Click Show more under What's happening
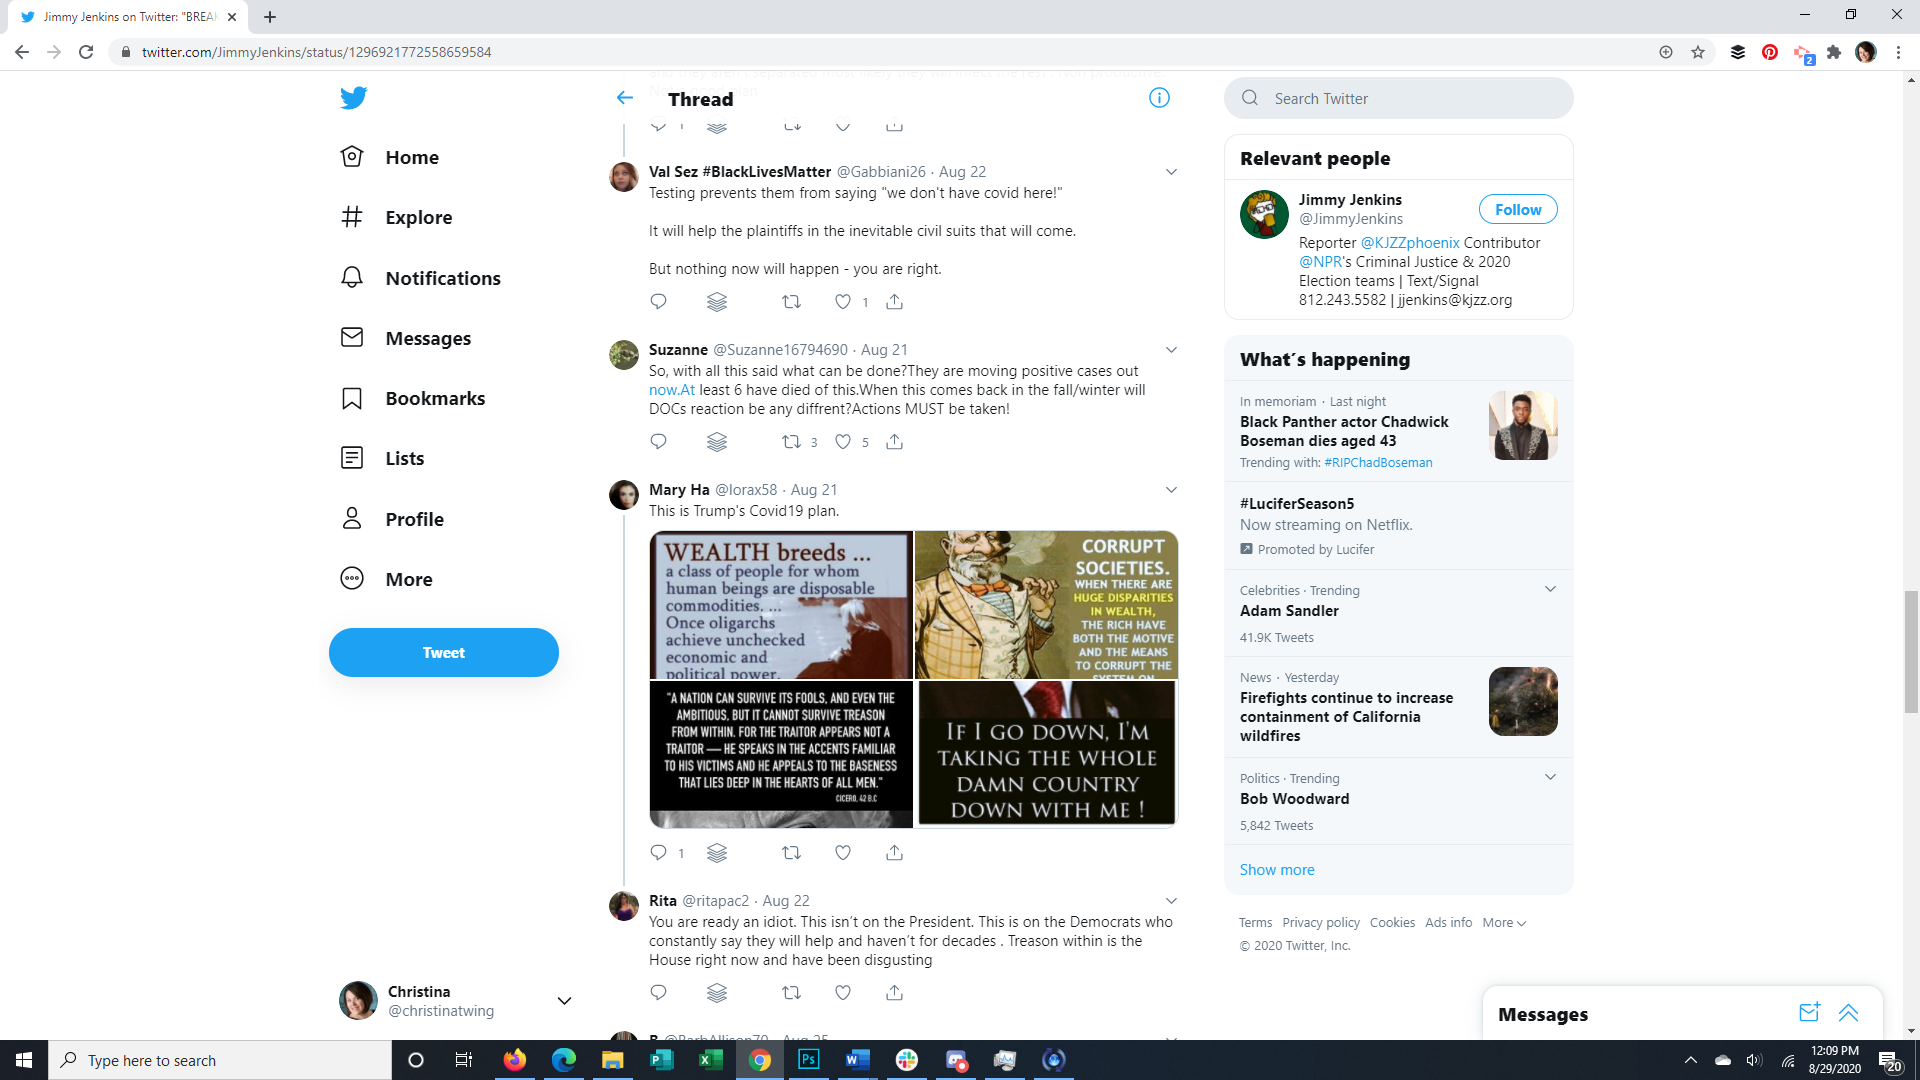The height and width of the screenshot is (1080, 1920). click(x=1277, y=870)
